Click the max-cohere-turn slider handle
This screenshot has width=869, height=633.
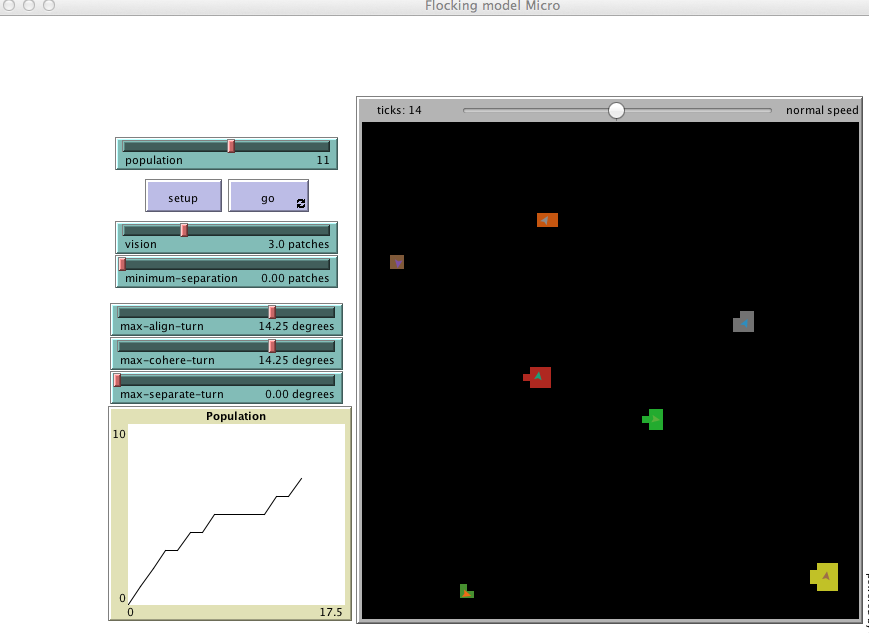(271, 346)
